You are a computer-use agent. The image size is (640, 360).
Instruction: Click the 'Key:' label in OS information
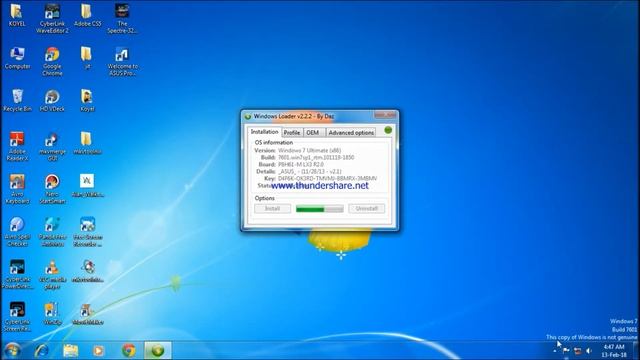(x=269, y=178)
